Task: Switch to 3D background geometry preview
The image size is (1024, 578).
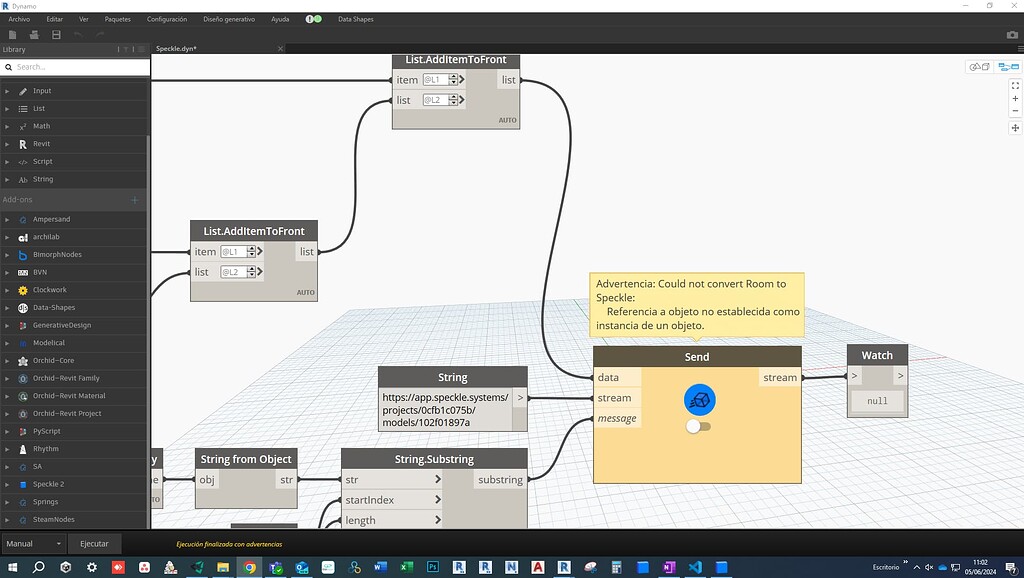Action: (979, 67)
